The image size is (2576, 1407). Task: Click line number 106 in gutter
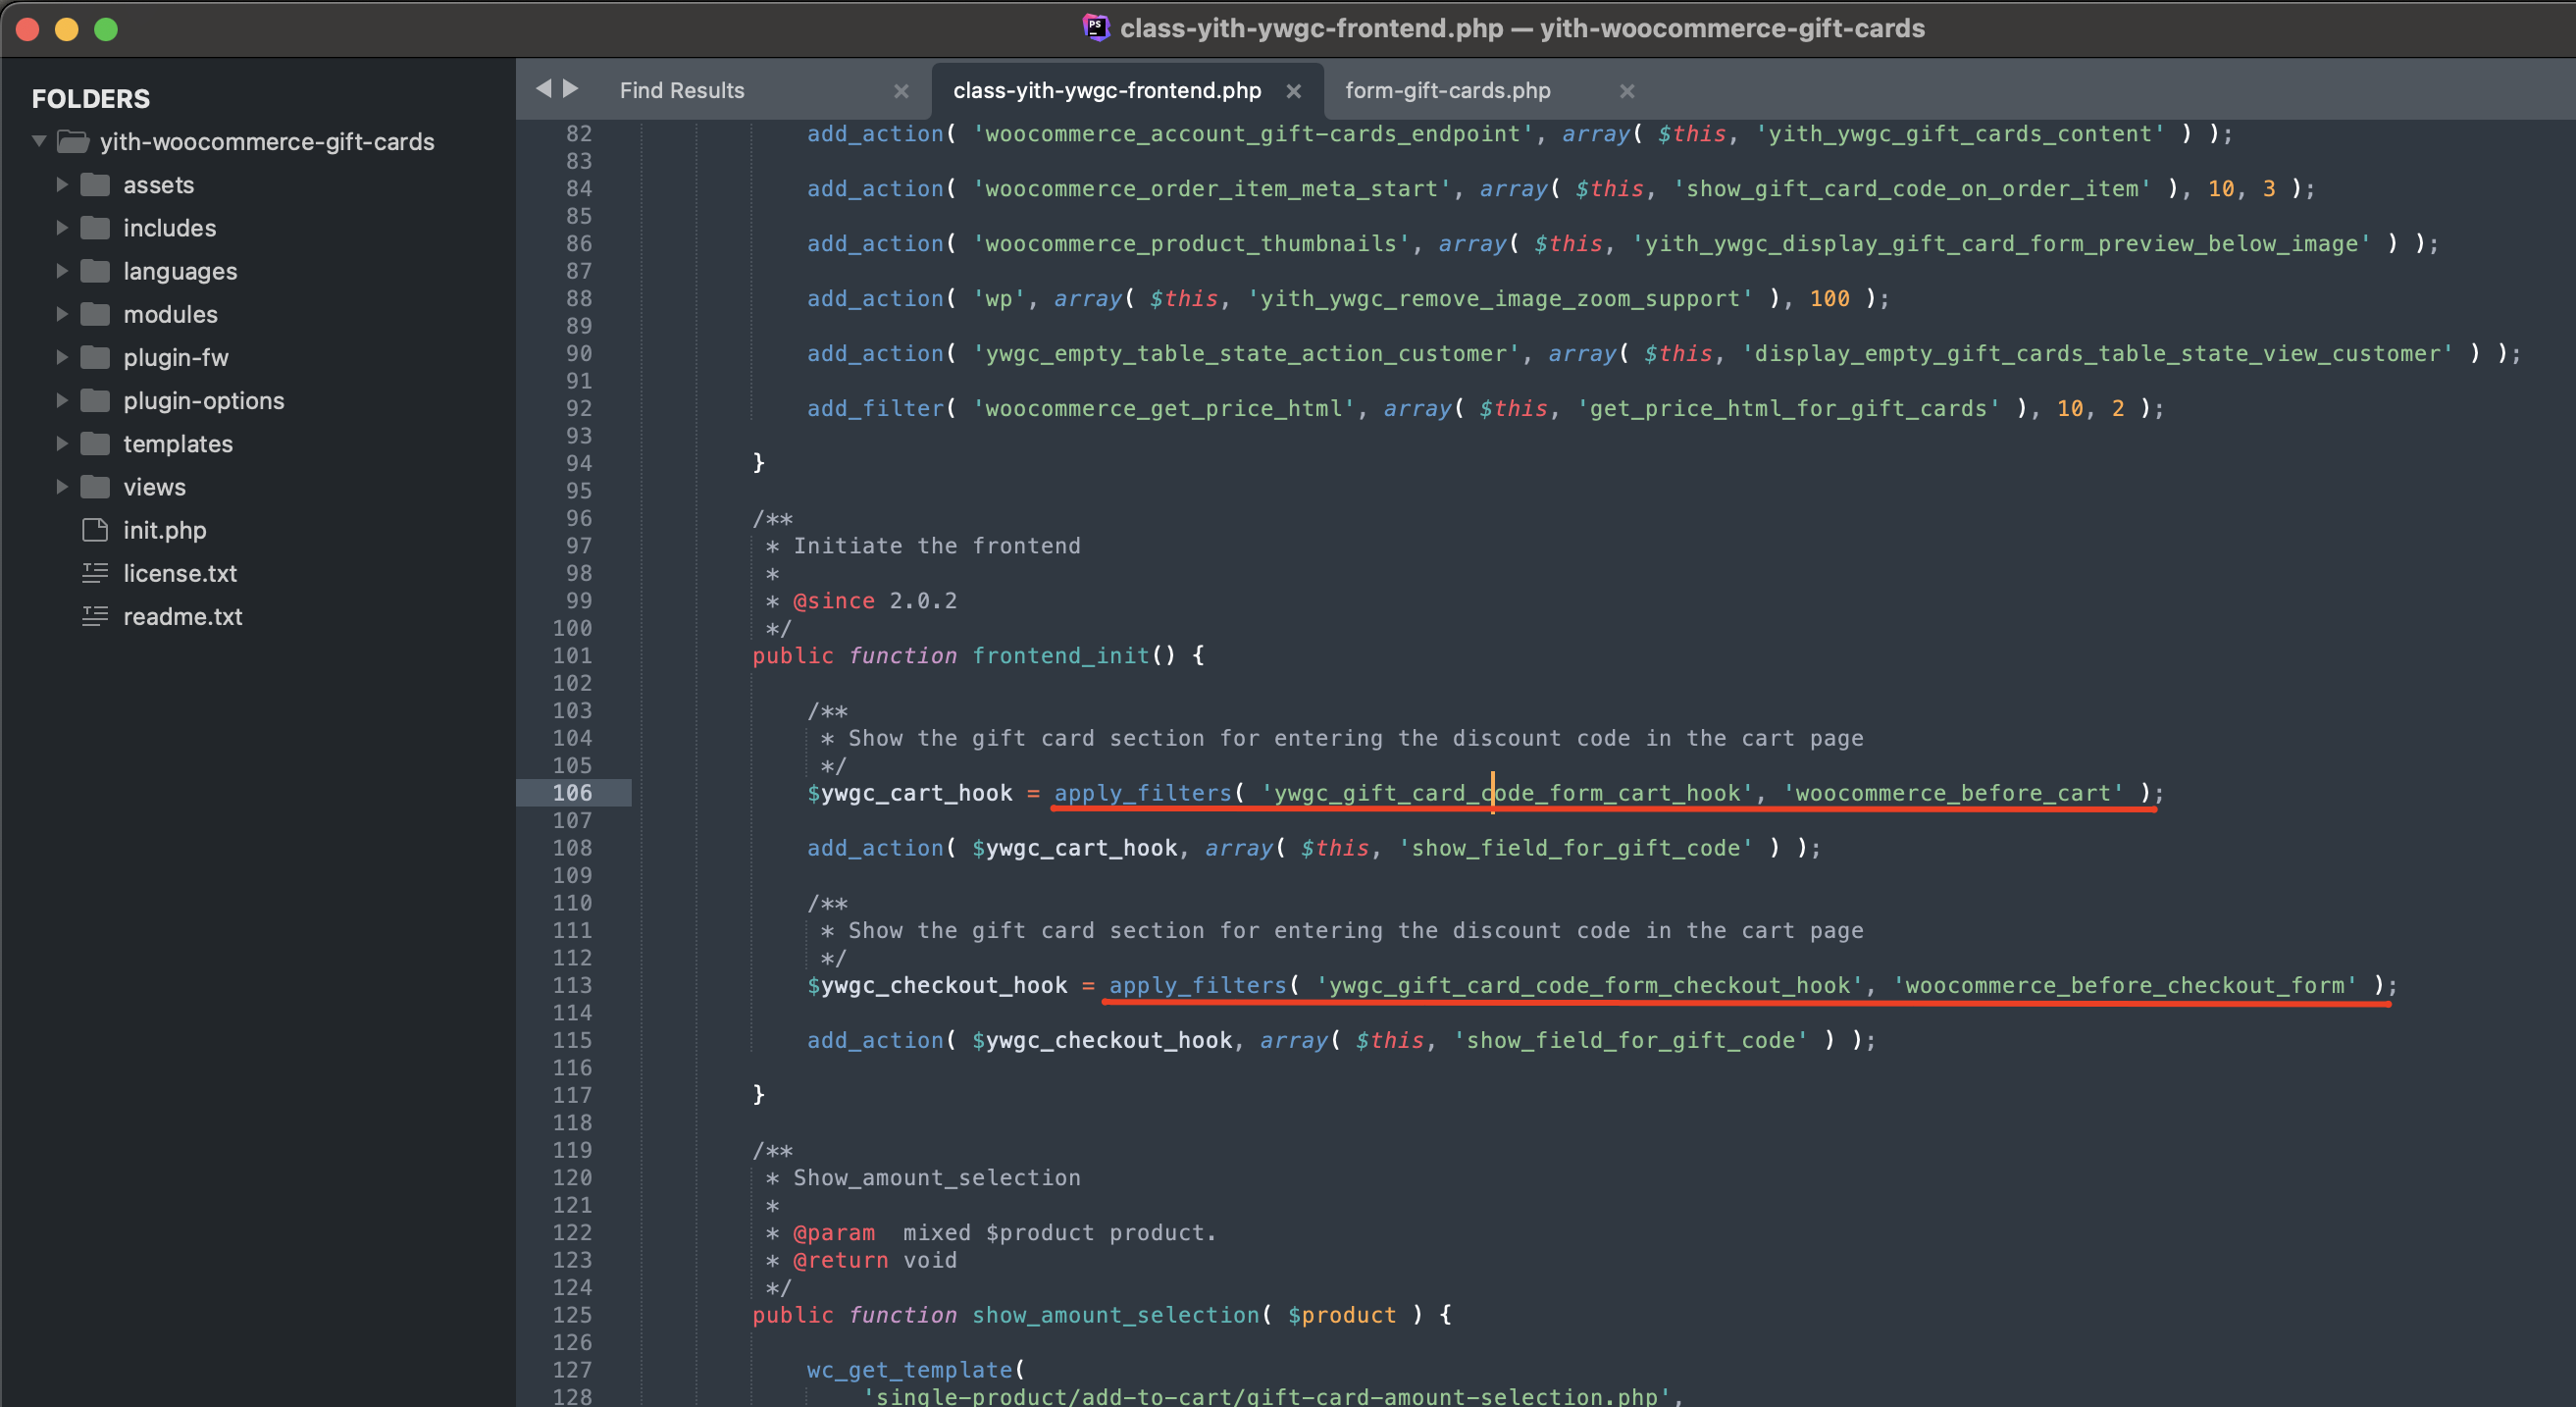572,793
